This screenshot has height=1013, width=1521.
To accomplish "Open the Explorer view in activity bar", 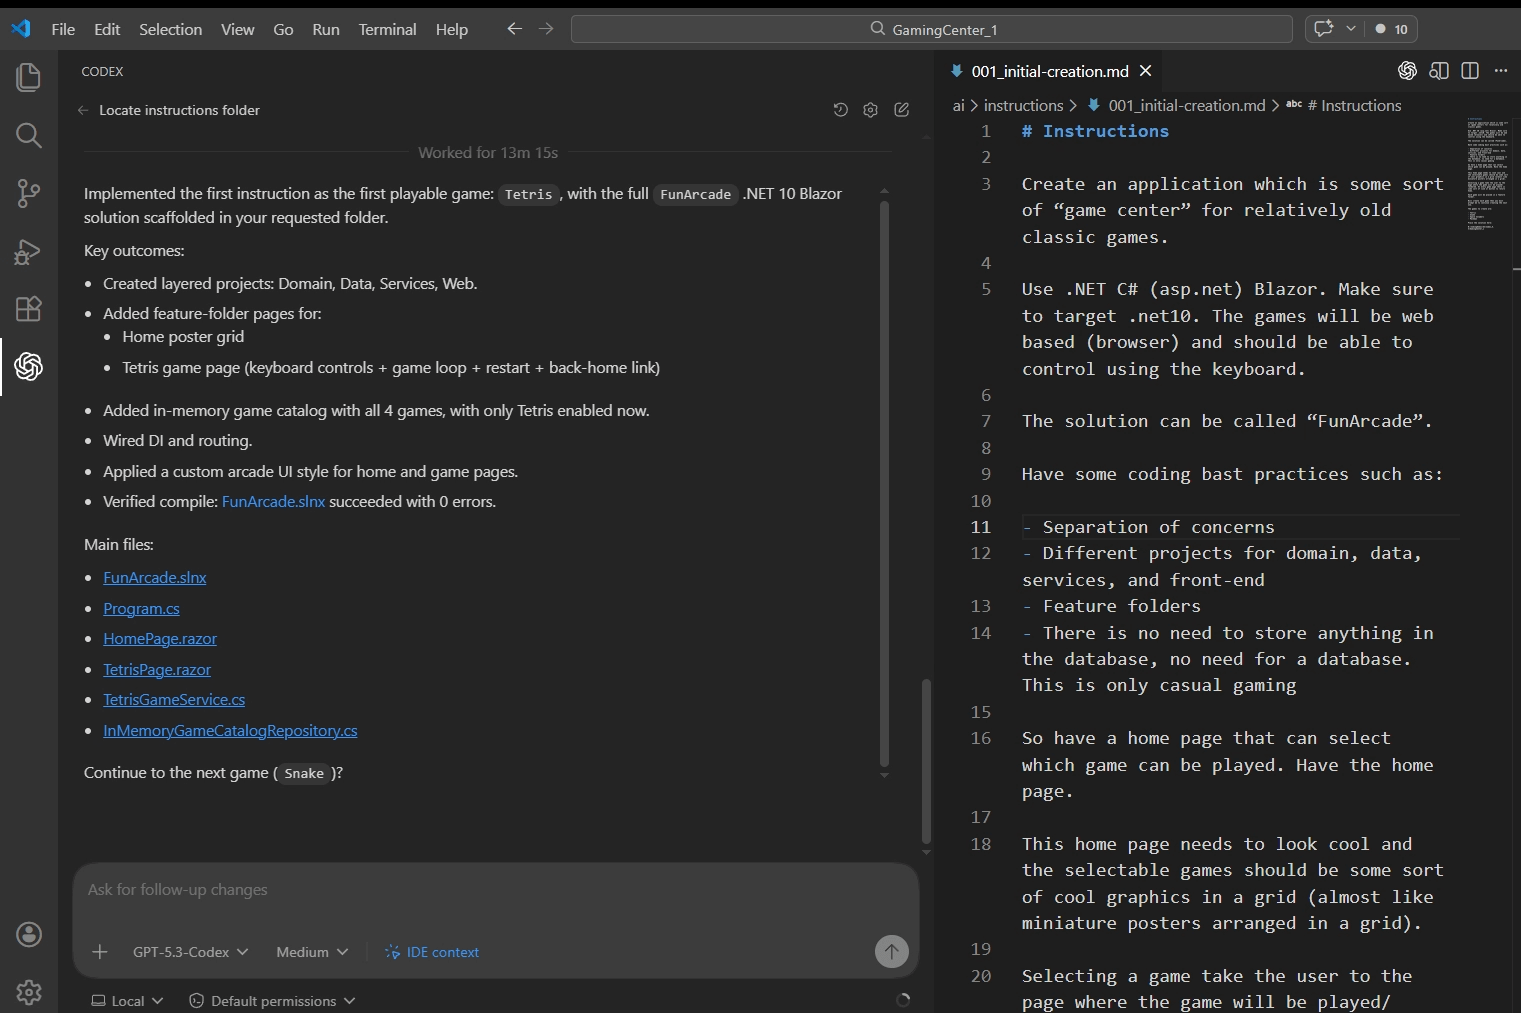I will (29, 77).
